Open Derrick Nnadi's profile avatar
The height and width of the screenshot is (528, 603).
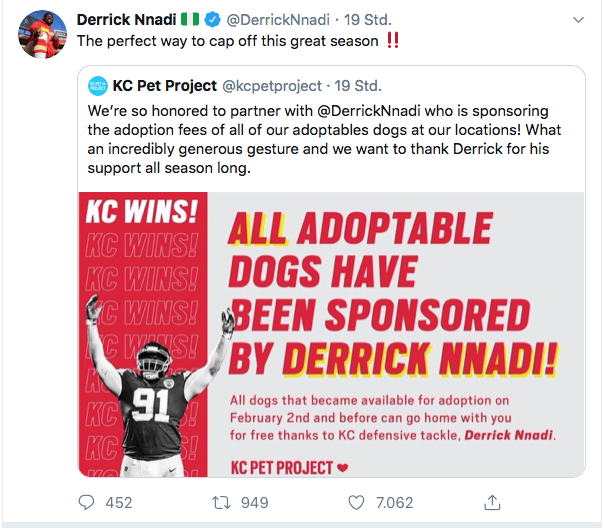click(42, 35)
